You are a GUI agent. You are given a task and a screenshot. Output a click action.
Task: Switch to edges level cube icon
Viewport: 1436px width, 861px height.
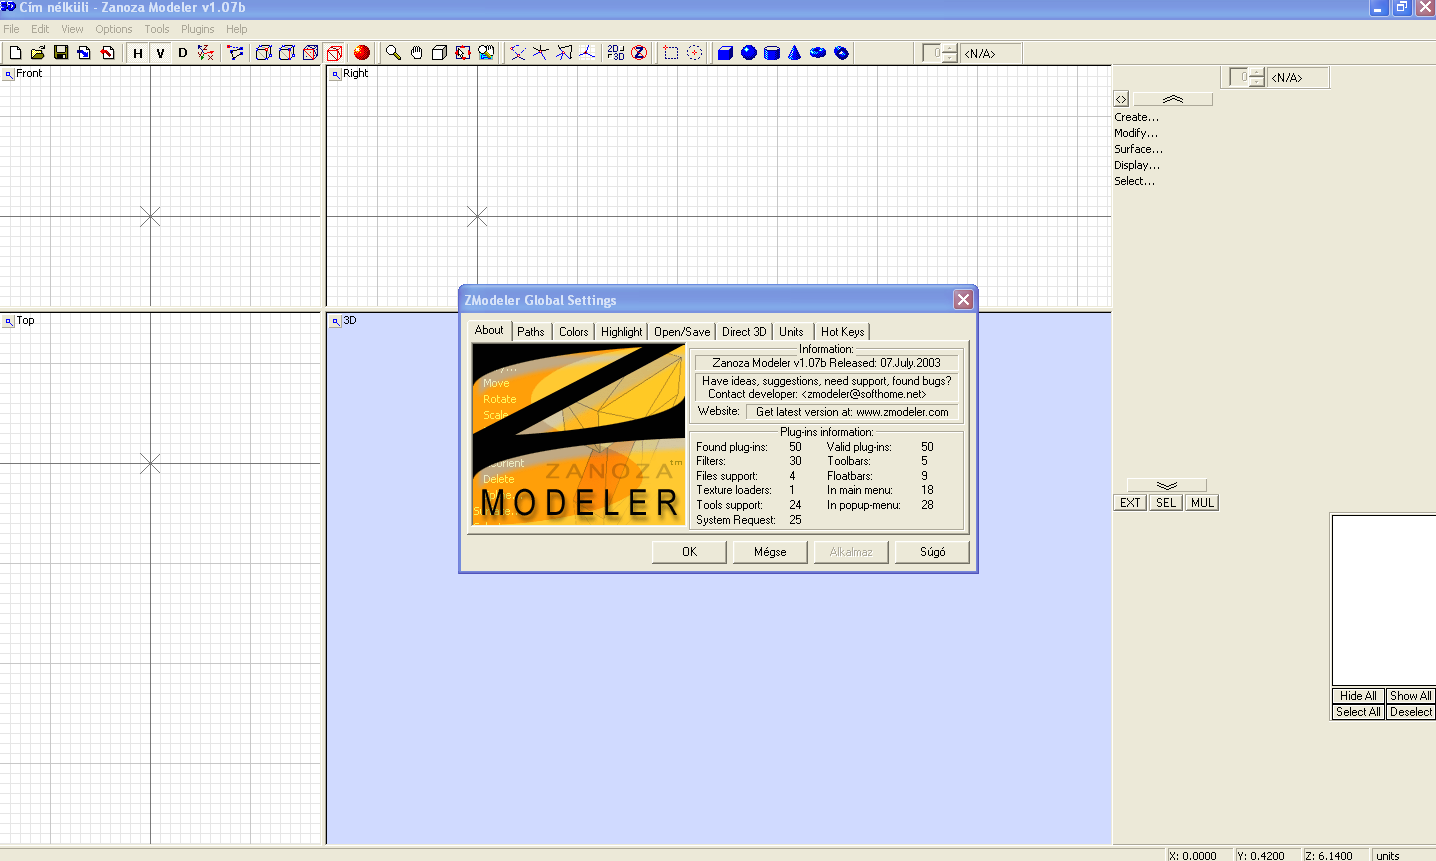tap(287, 53)
